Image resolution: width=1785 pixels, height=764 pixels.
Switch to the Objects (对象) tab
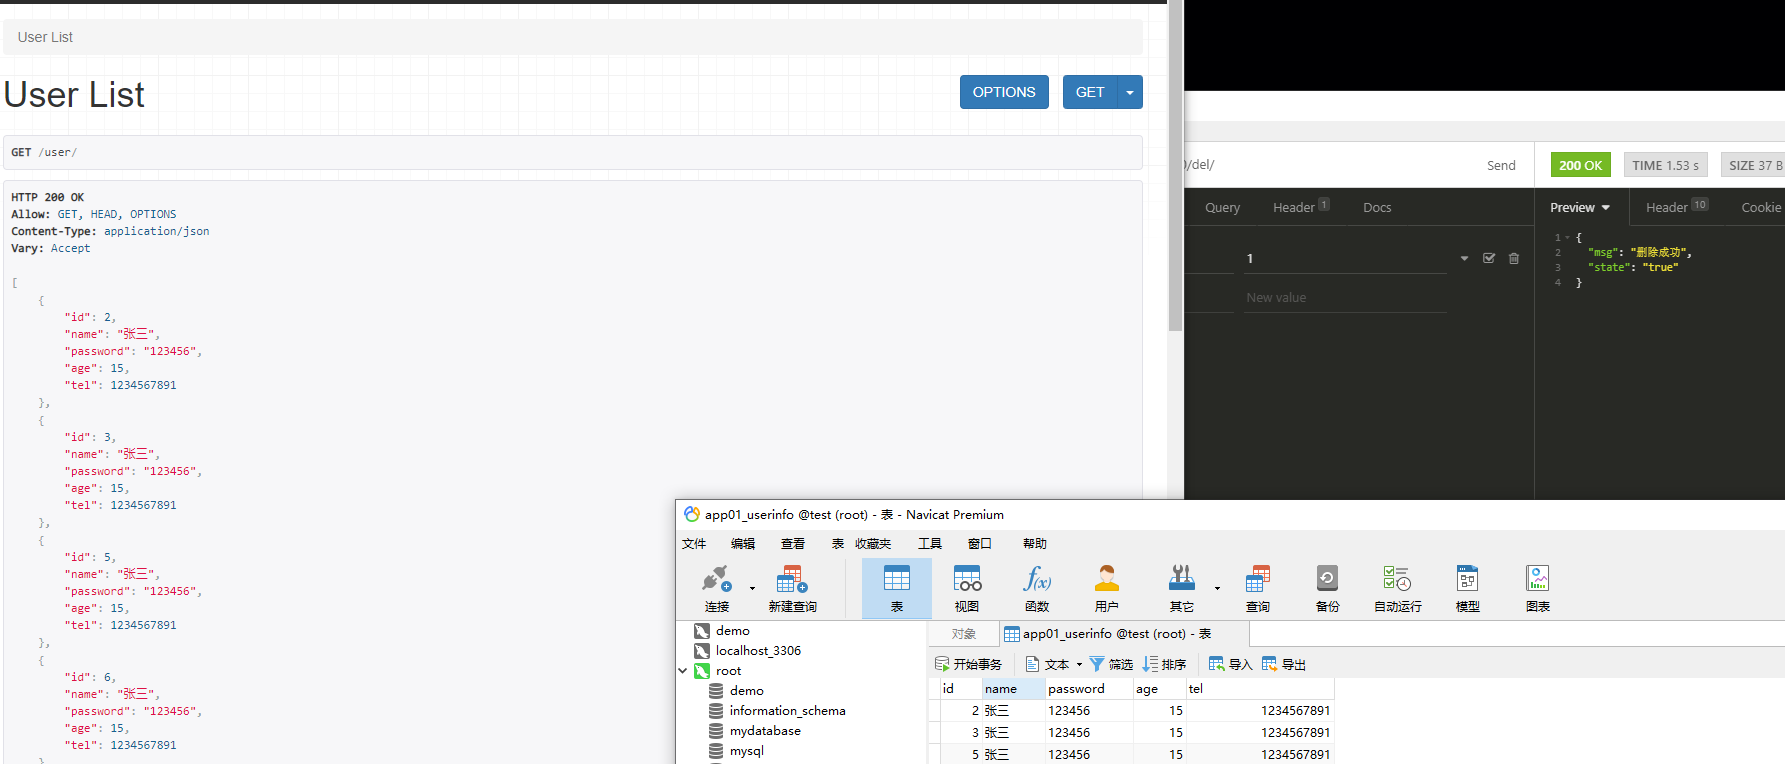click(x=964, y=634)
